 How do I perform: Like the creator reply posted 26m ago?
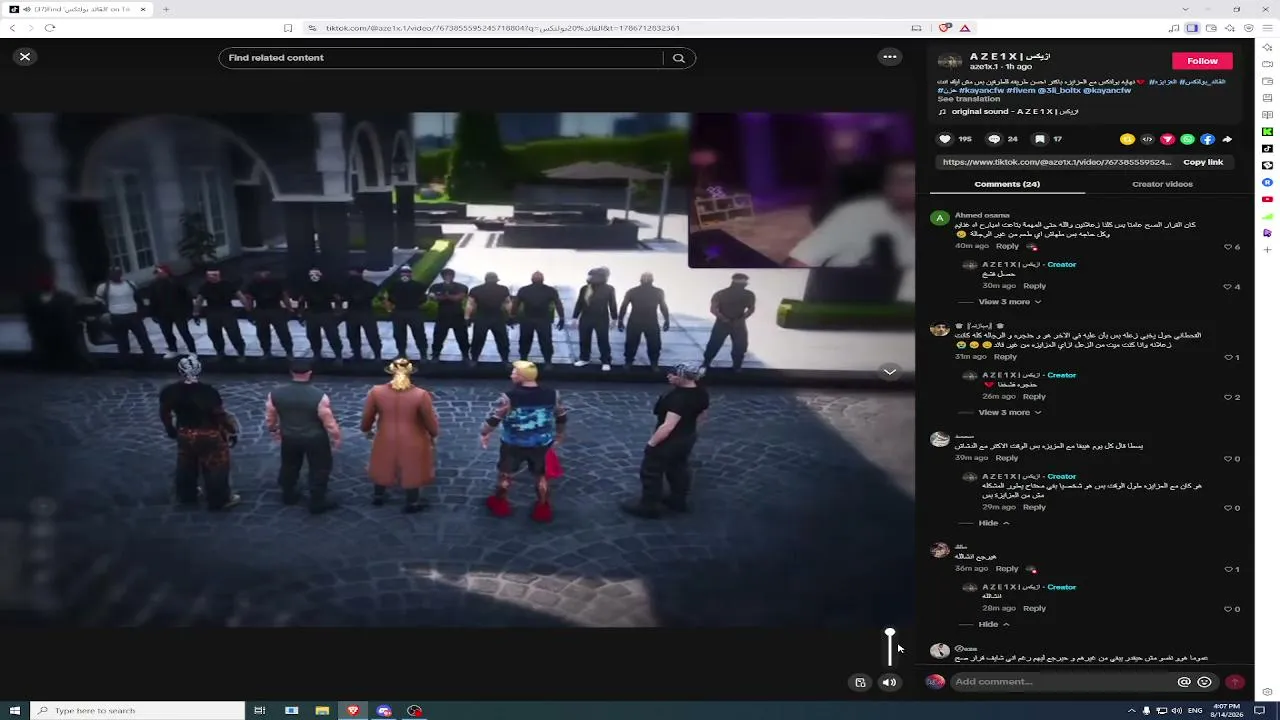(x=1228, y=397)
